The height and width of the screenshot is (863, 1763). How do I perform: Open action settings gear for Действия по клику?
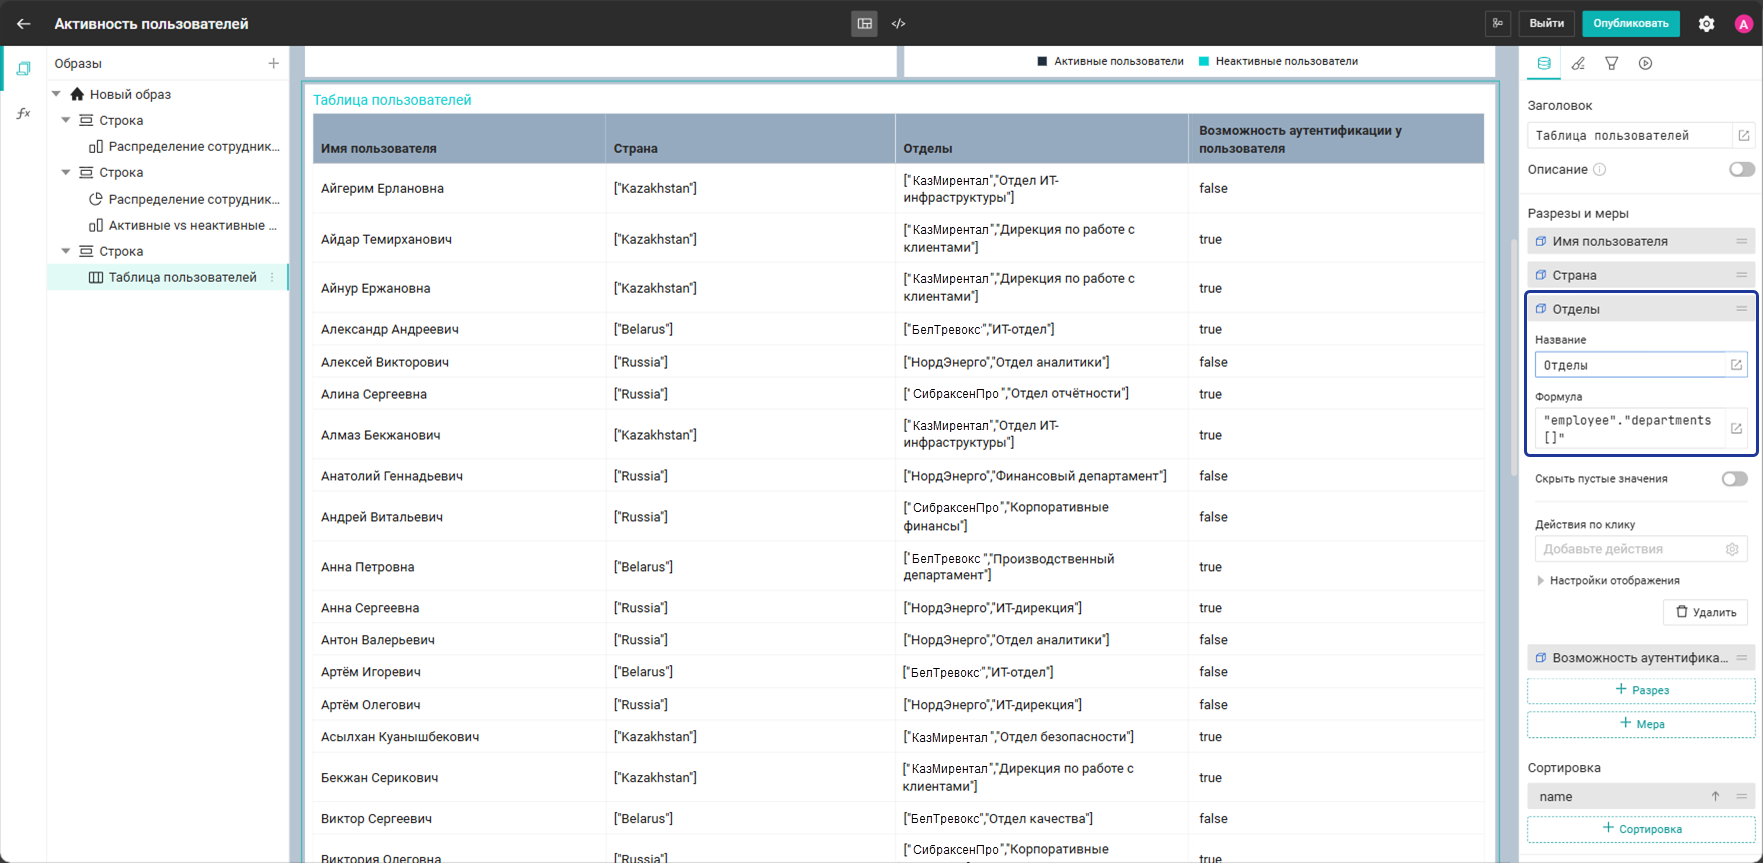coord(1732,549)
